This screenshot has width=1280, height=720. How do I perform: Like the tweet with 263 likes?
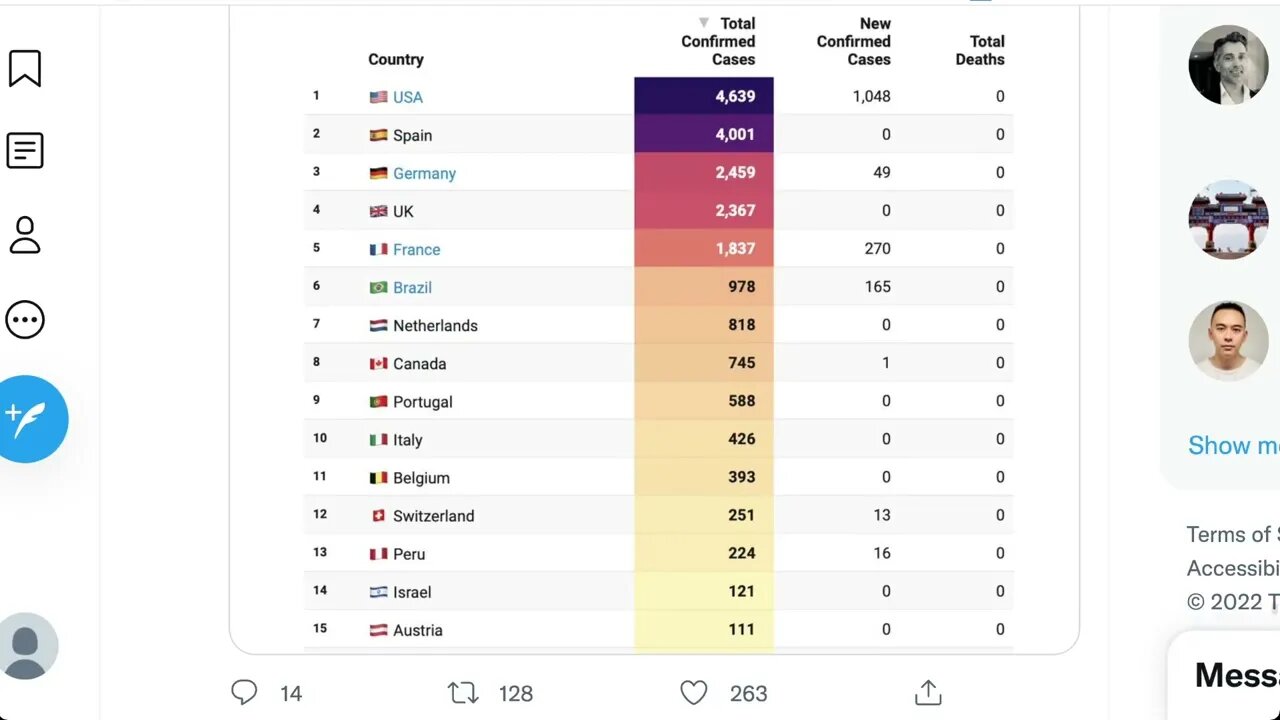[x=693, y=692]
